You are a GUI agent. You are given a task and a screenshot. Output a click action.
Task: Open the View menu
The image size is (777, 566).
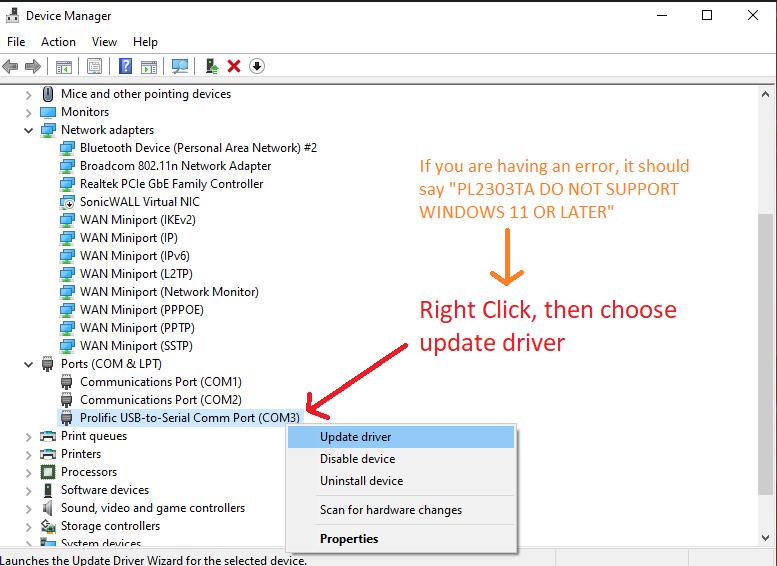tap(104, 42)
